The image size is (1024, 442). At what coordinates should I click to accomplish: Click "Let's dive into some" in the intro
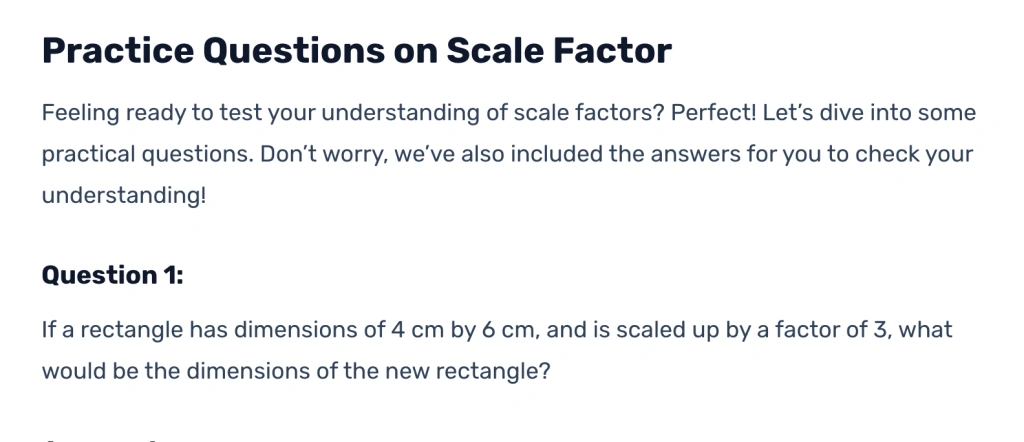869,112
